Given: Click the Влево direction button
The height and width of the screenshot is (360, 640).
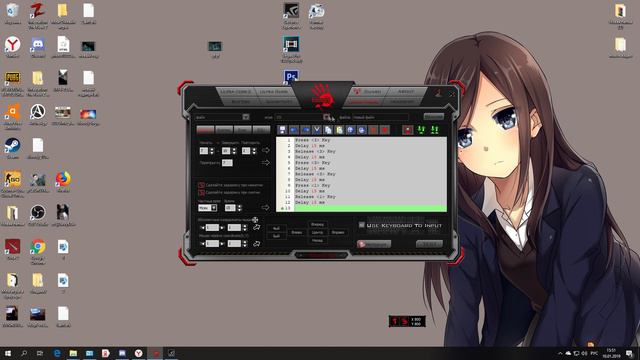Looking at the screenshot, I should [297, 232].
